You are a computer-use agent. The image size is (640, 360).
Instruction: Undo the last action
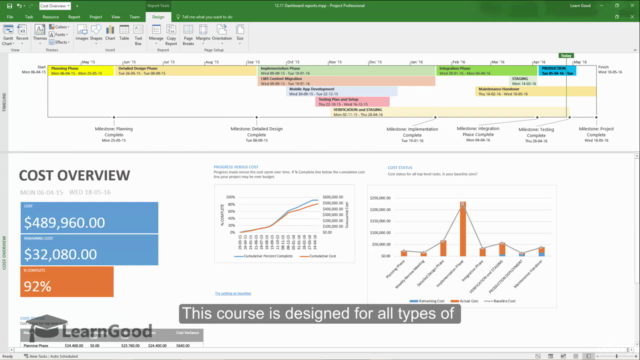click(19, 6)
